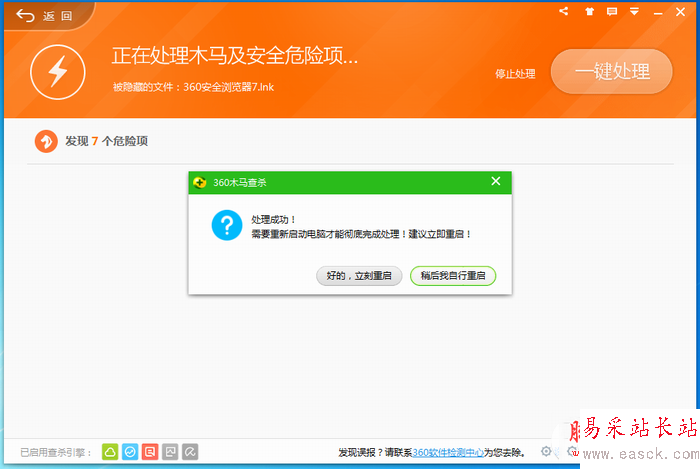The height and width of the screenshot is (469, 700).
Task: Click the 360木马查杀 dialog logo icon
Action: 200,183
